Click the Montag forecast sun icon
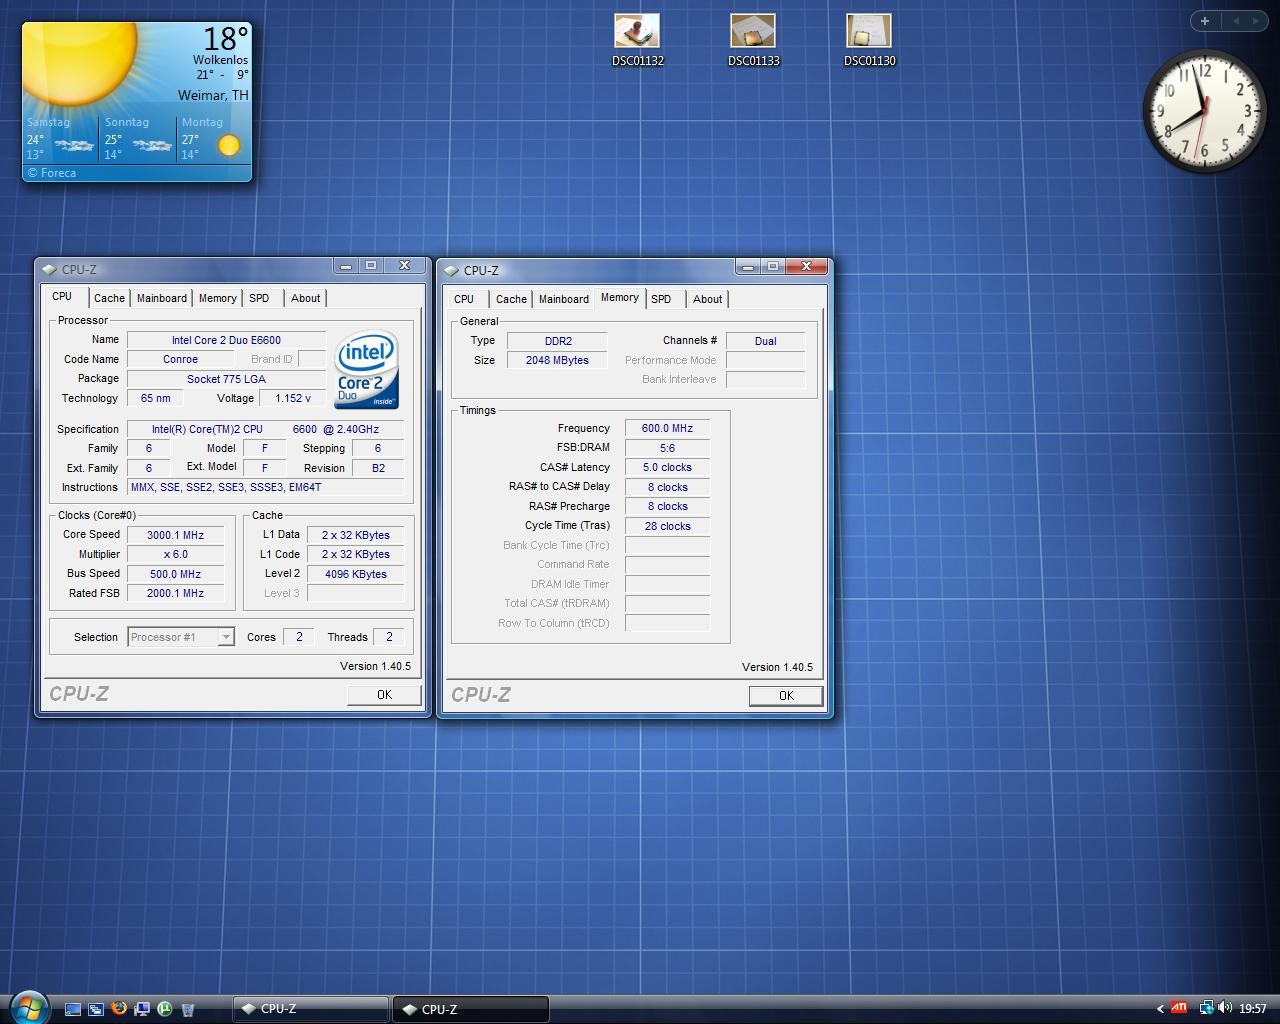 tap(229, 146)
